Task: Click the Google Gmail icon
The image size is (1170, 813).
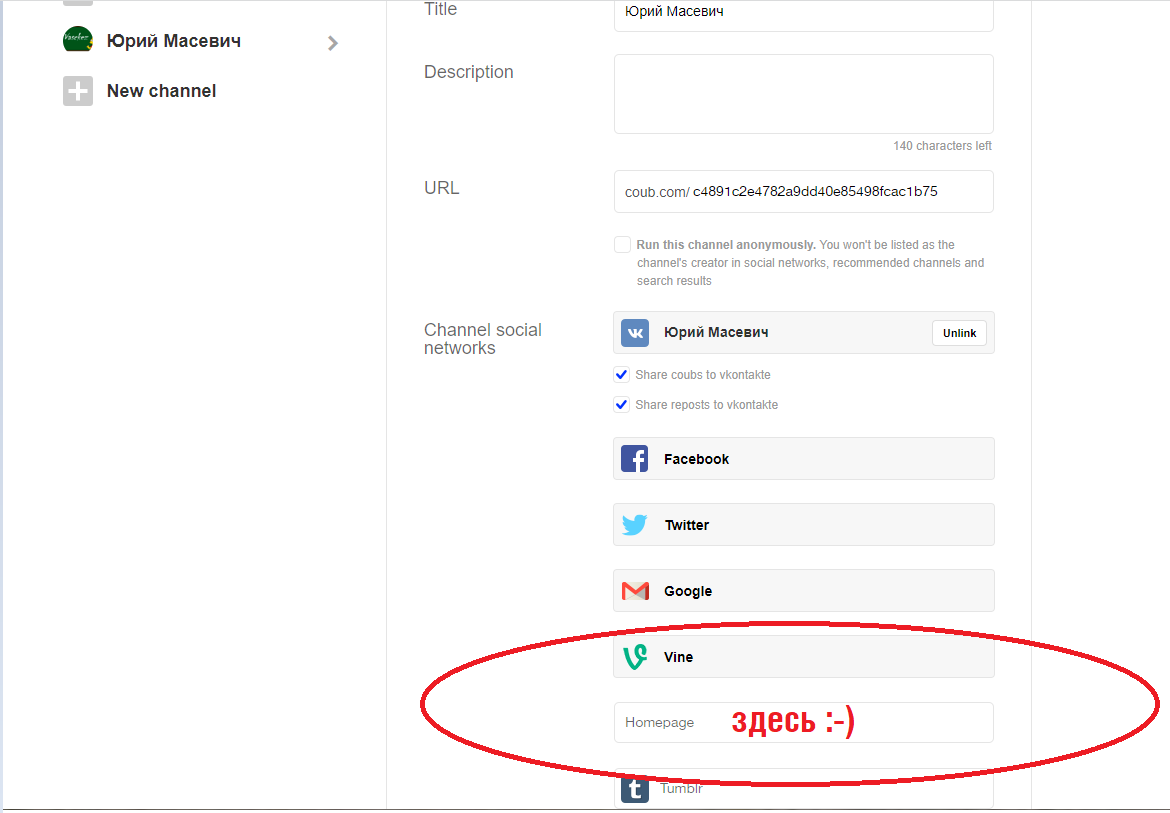Action: [635, 591]
